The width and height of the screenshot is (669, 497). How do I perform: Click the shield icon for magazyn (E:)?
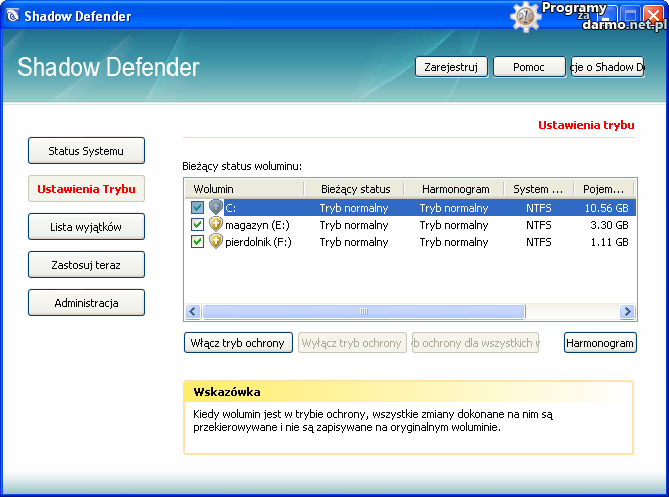tap(215, 225)
